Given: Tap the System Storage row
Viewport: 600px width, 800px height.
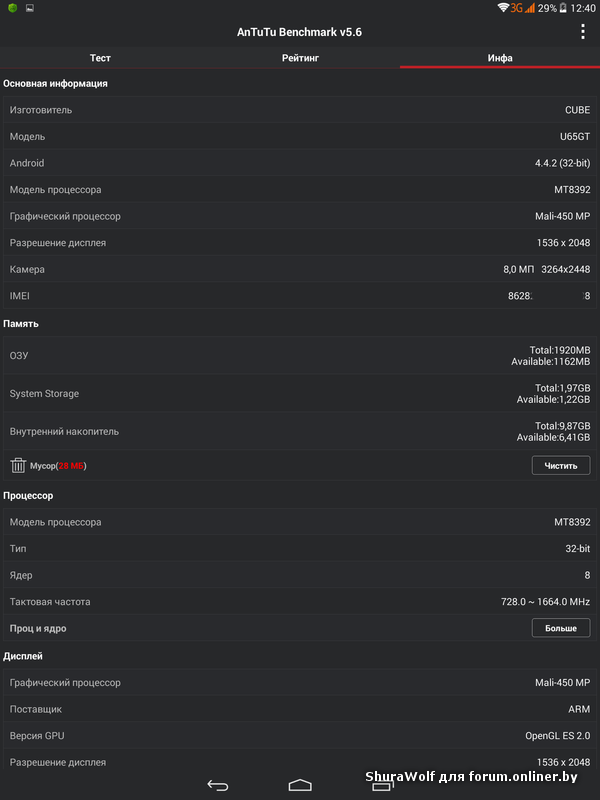Looking at the screenshot, I should (300, 393).
